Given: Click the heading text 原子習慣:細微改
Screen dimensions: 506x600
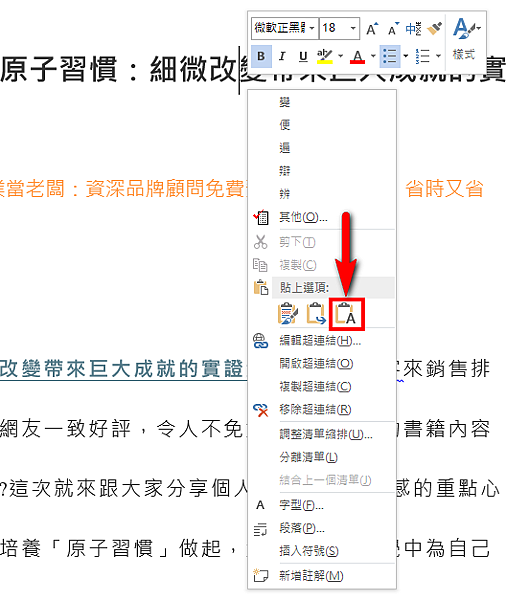Looking at the screenshot, I should click(118, 69).
